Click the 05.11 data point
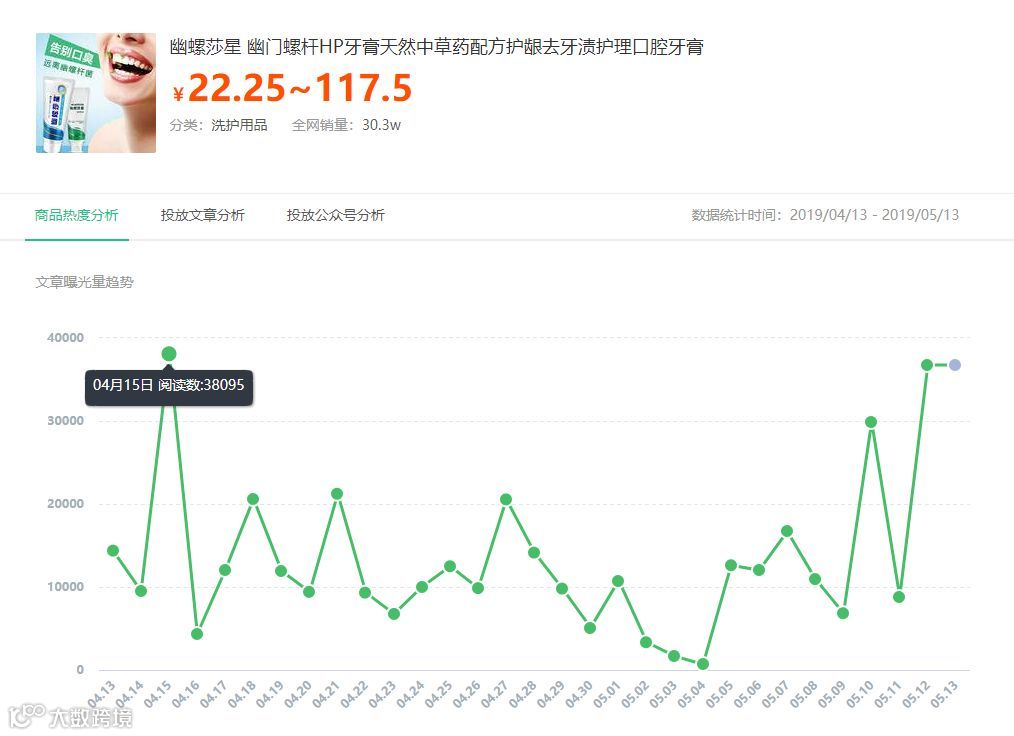The width and height of the screenshot is (1014, 736). pyautogui.click(x=899, y=597)
